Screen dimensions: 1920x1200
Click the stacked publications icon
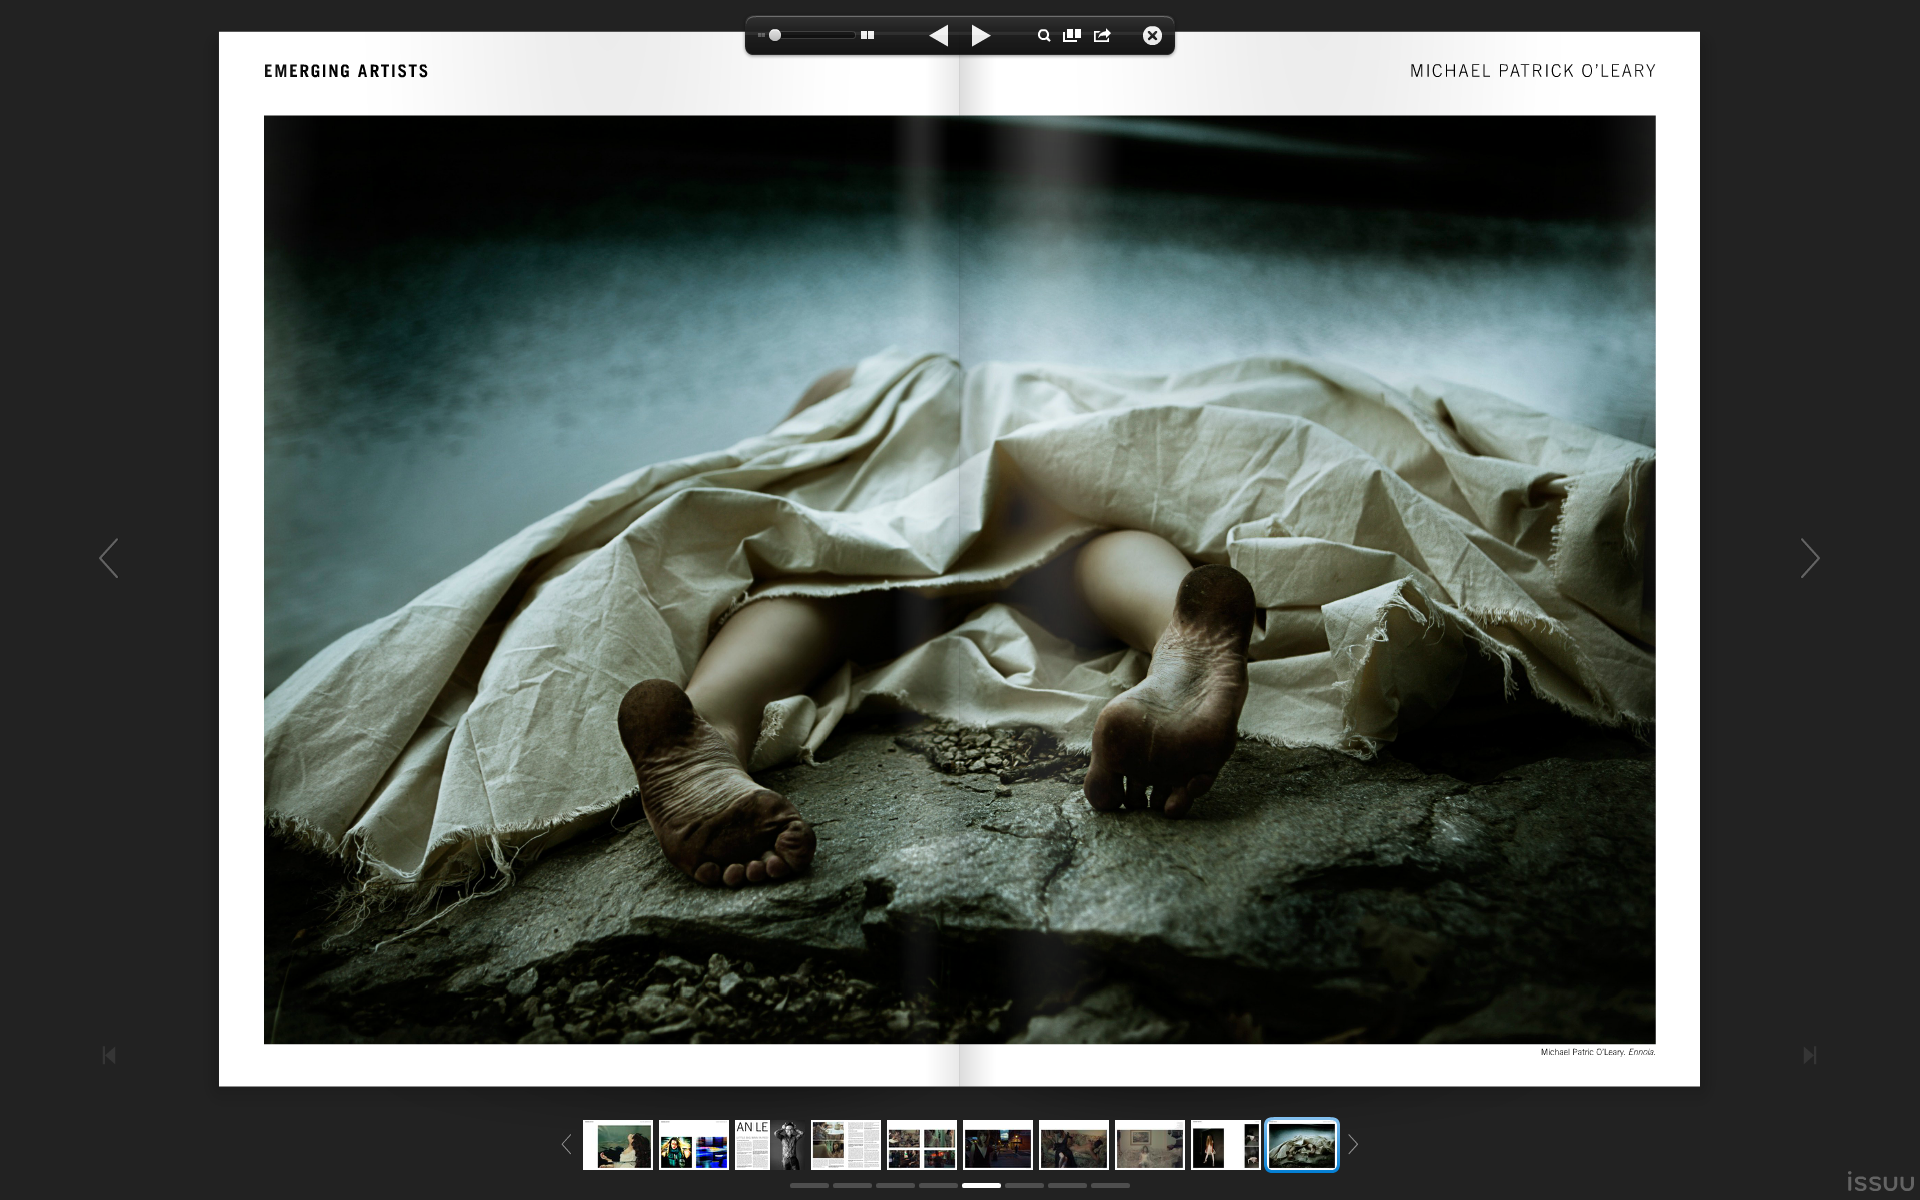(1072, 36)
